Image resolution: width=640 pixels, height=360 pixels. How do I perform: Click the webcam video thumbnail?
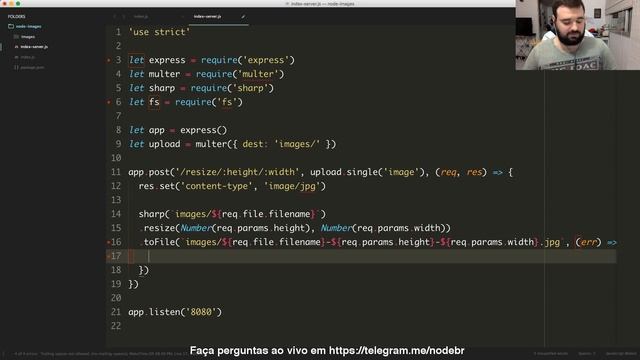(x=578, y=35)
